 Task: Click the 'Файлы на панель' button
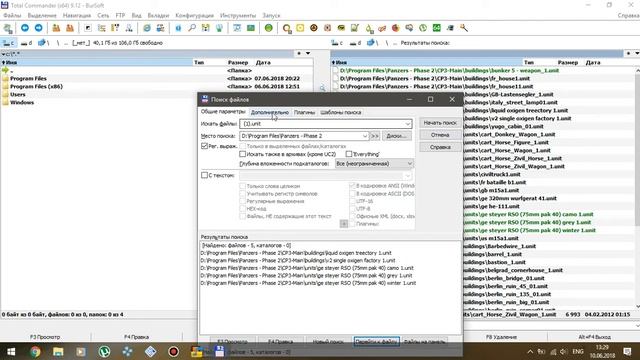click(x=424, y=342)
